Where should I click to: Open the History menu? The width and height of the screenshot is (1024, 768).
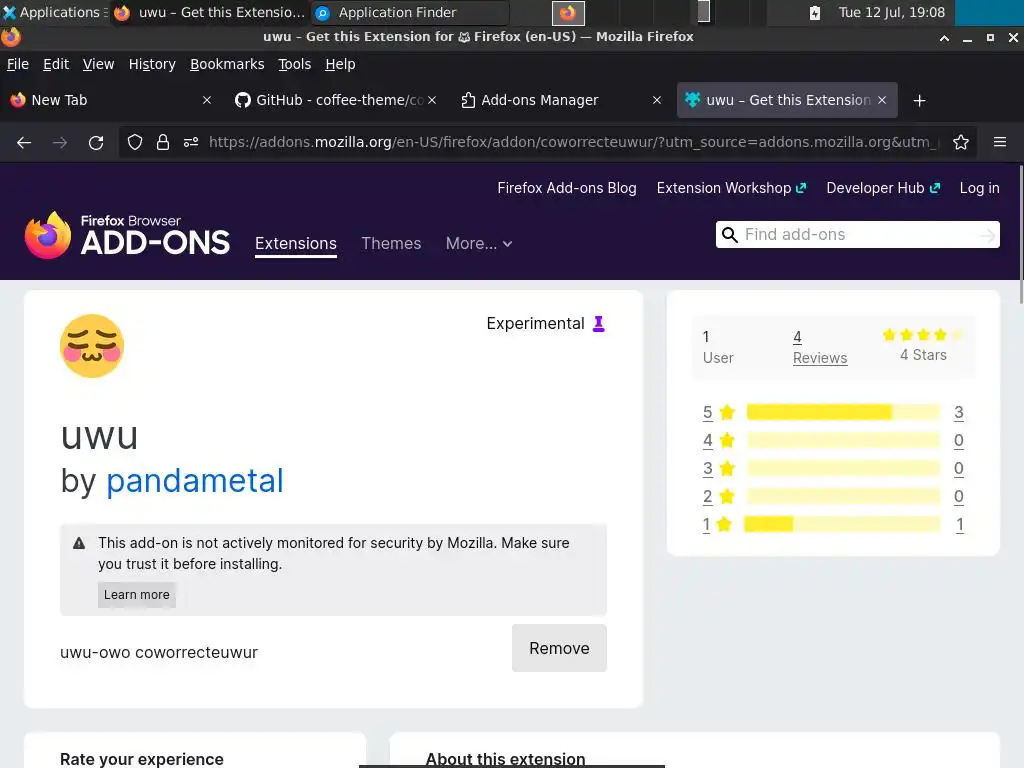(x=152, y=64)
